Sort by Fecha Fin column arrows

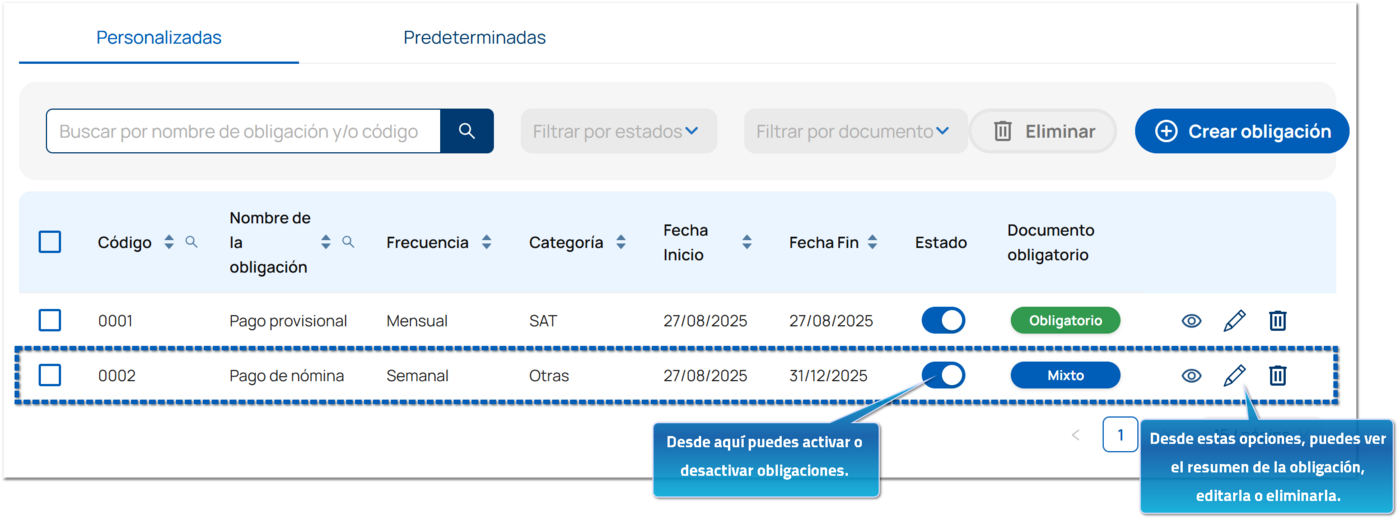[872, 242]
